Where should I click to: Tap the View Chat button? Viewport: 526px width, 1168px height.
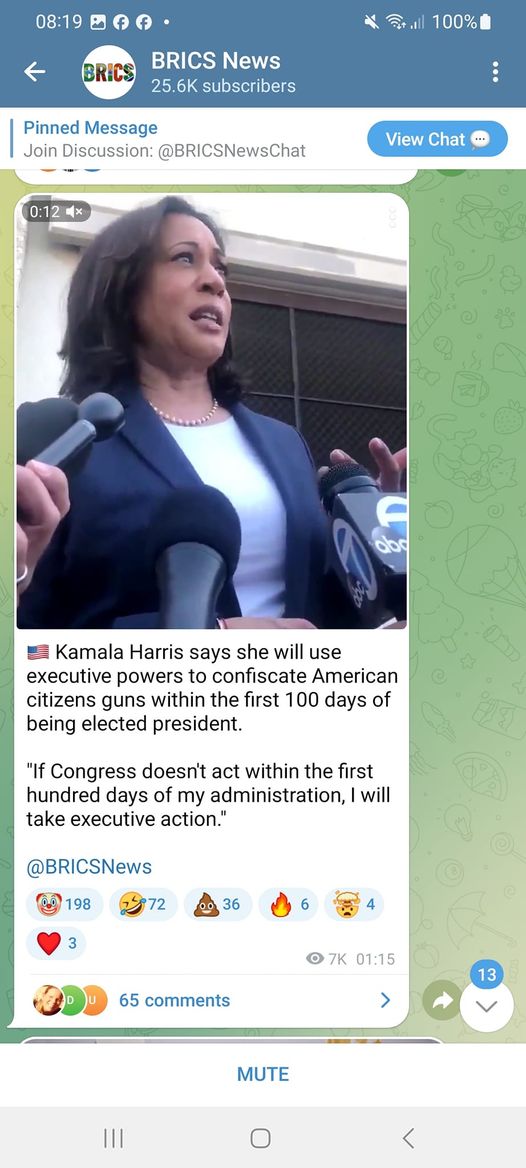coord(437,139)
